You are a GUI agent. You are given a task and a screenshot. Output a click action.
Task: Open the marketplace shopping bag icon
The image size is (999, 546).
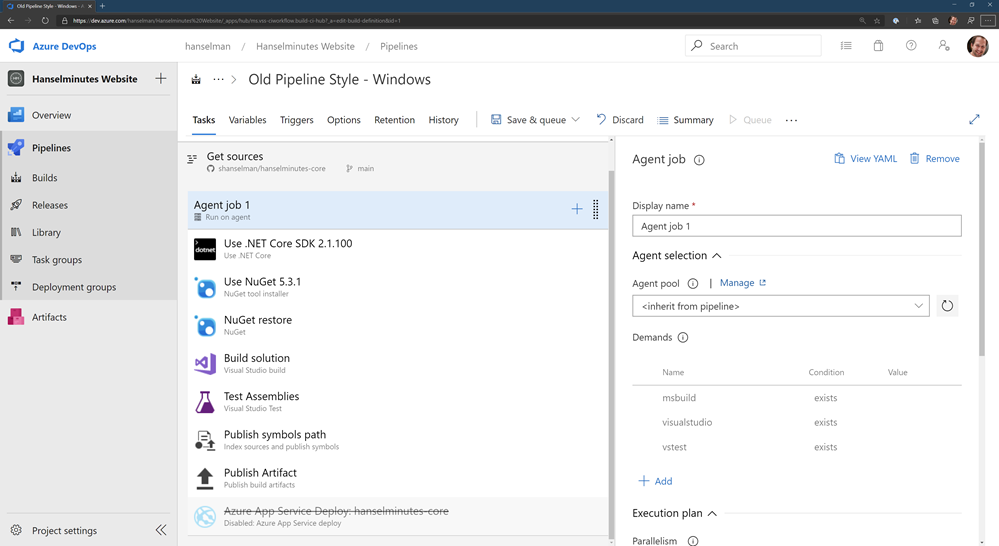pyautogui.click(x=879, y=46)
